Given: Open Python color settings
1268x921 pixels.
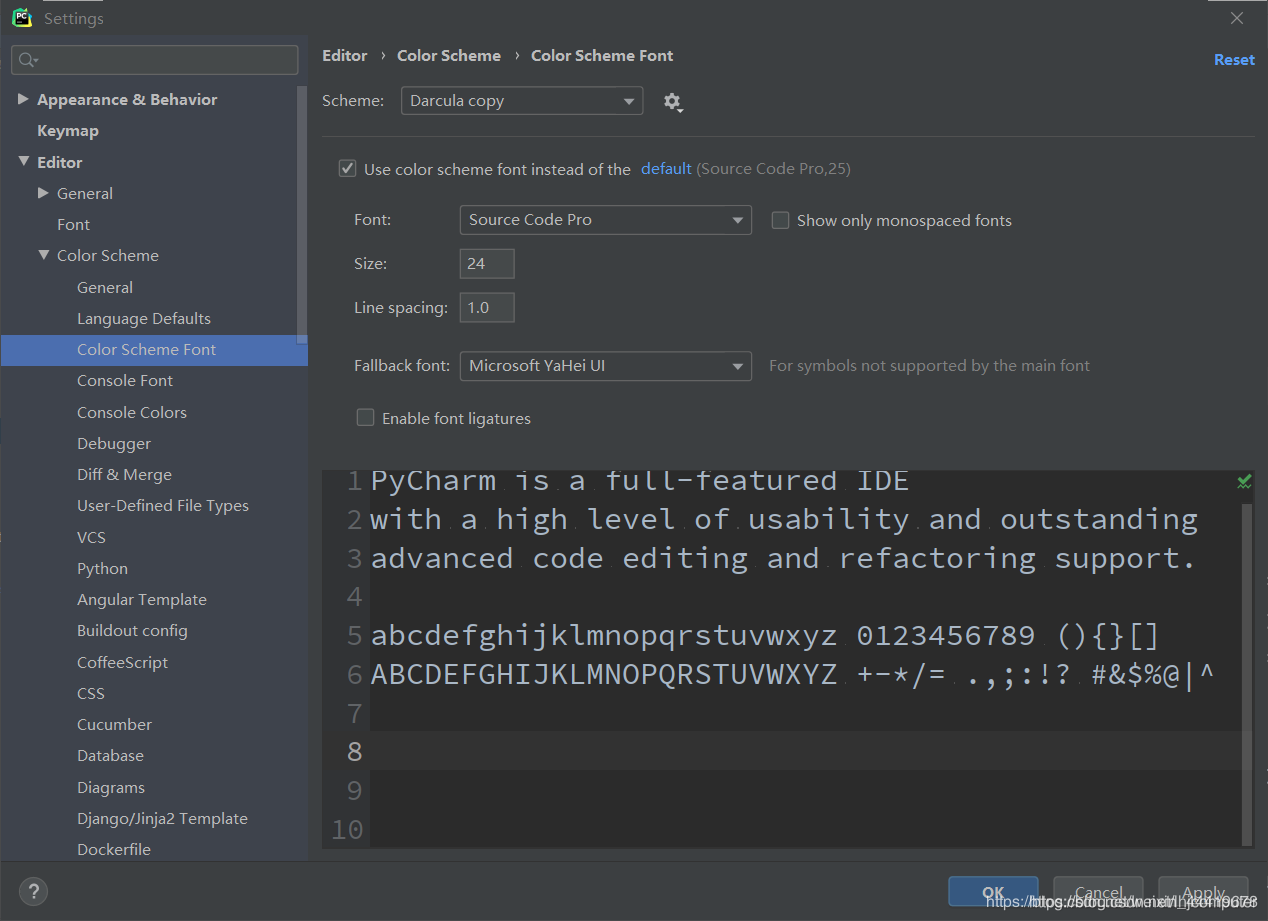Looking at the screenshot, I should (x=102, y=569).
